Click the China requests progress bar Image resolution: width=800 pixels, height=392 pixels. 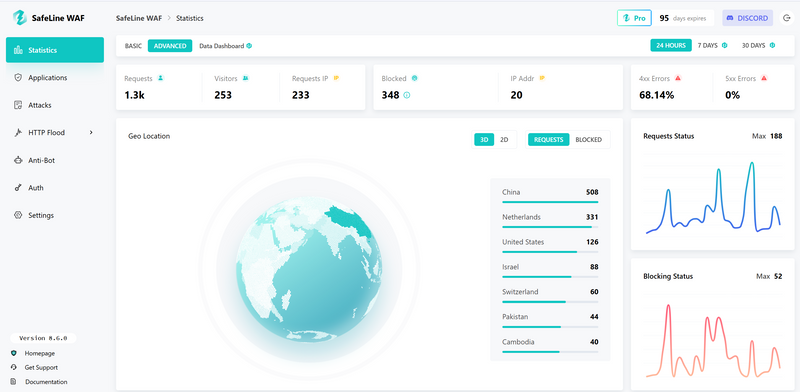coord(550,202)
